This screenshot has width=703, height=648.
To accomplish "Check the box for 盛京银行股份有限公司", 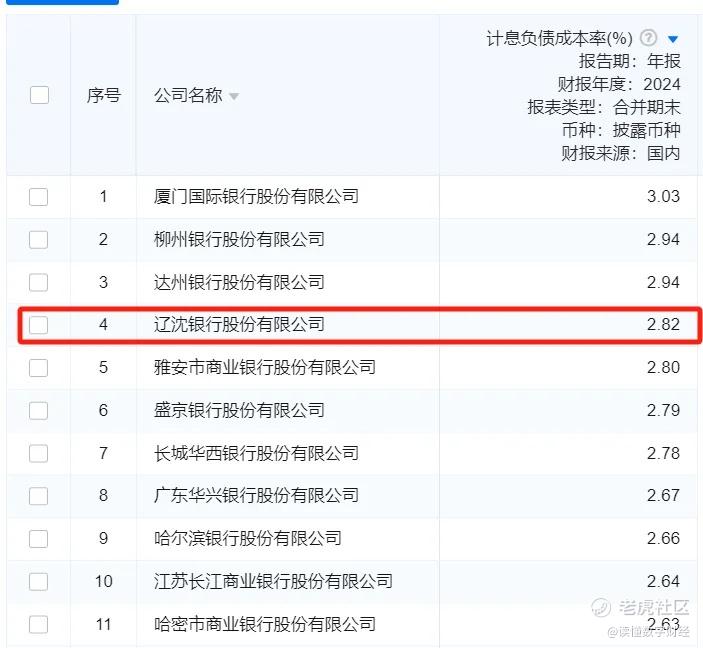I will pos(39,410).
